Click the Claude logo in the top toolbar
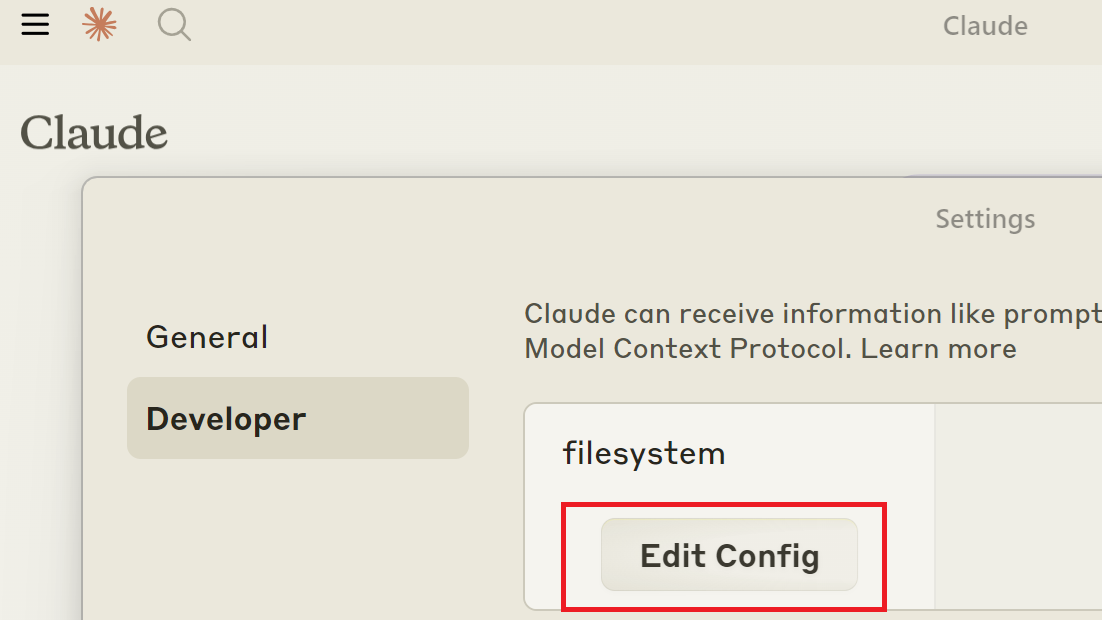Image resolution: width=1102 pixels, height=620 pixels. [984, 25]
